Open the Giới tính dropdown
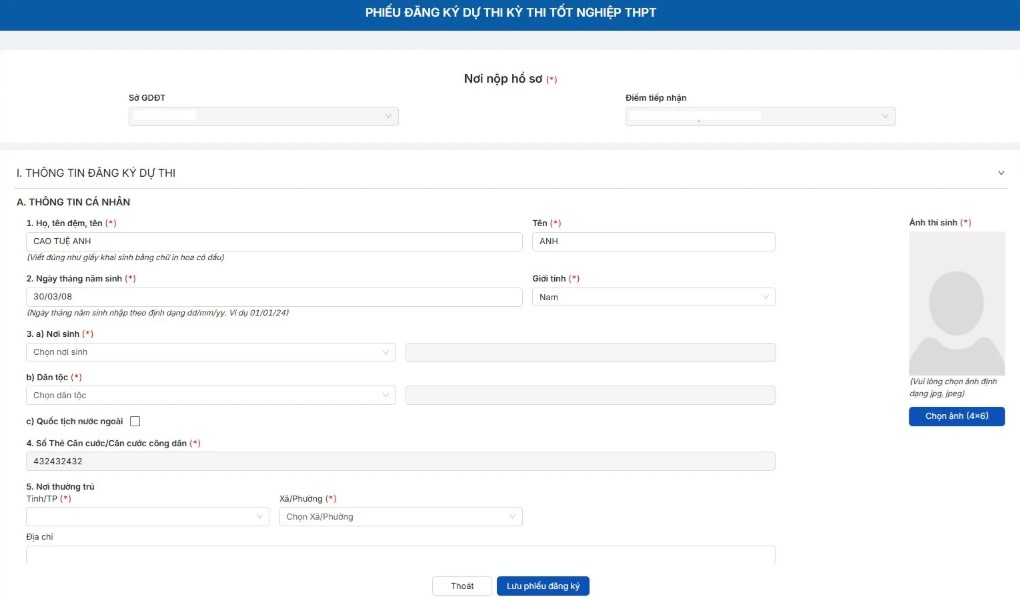This screenshot has width=1020, height=598. pos(653,297)
